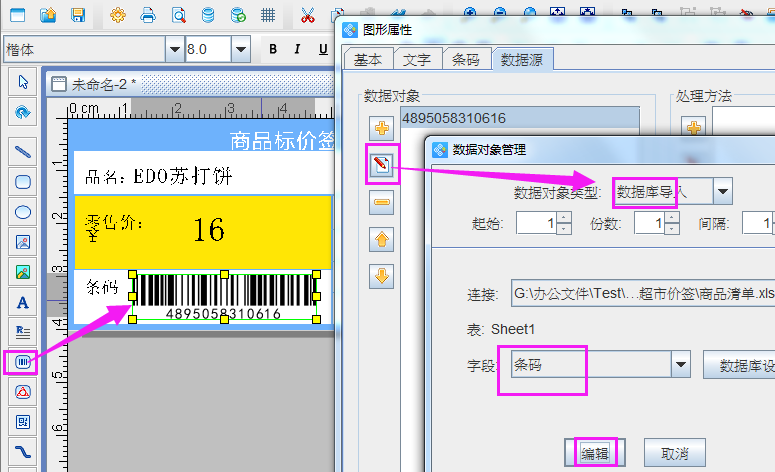Toggle bold text formatting
The height and width of the screenshot is (472, 775).
272,49
